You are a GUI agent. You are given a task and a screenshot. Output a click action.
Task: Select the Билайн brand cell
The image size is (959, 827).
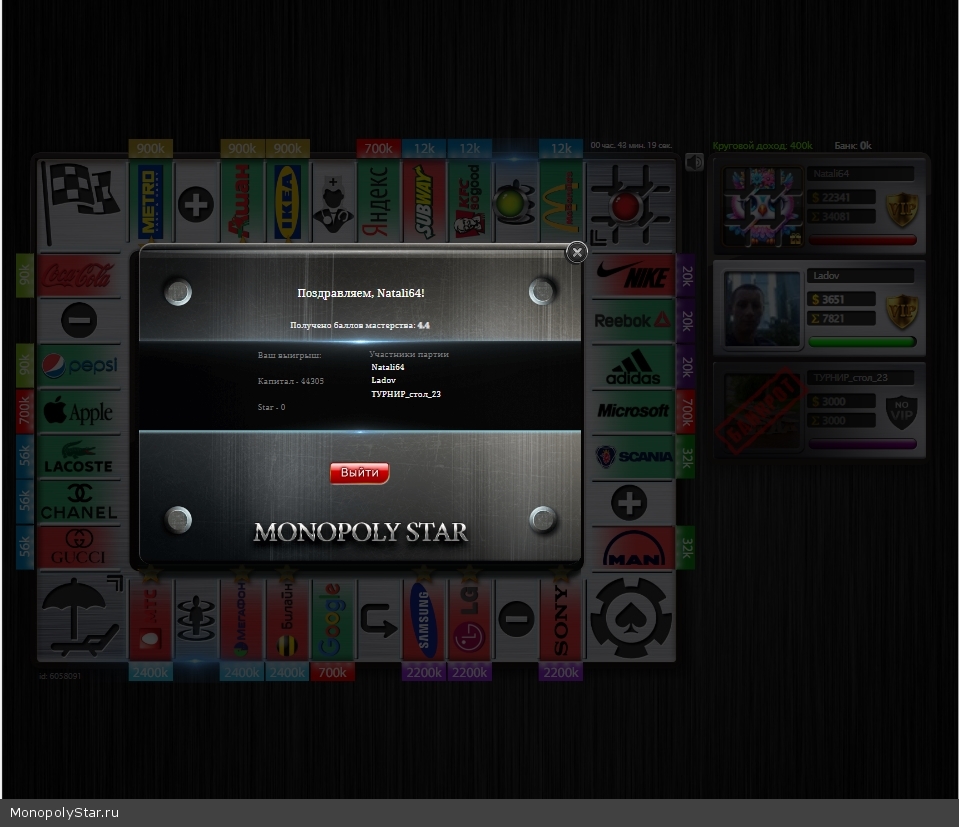[x=287, y=619]
